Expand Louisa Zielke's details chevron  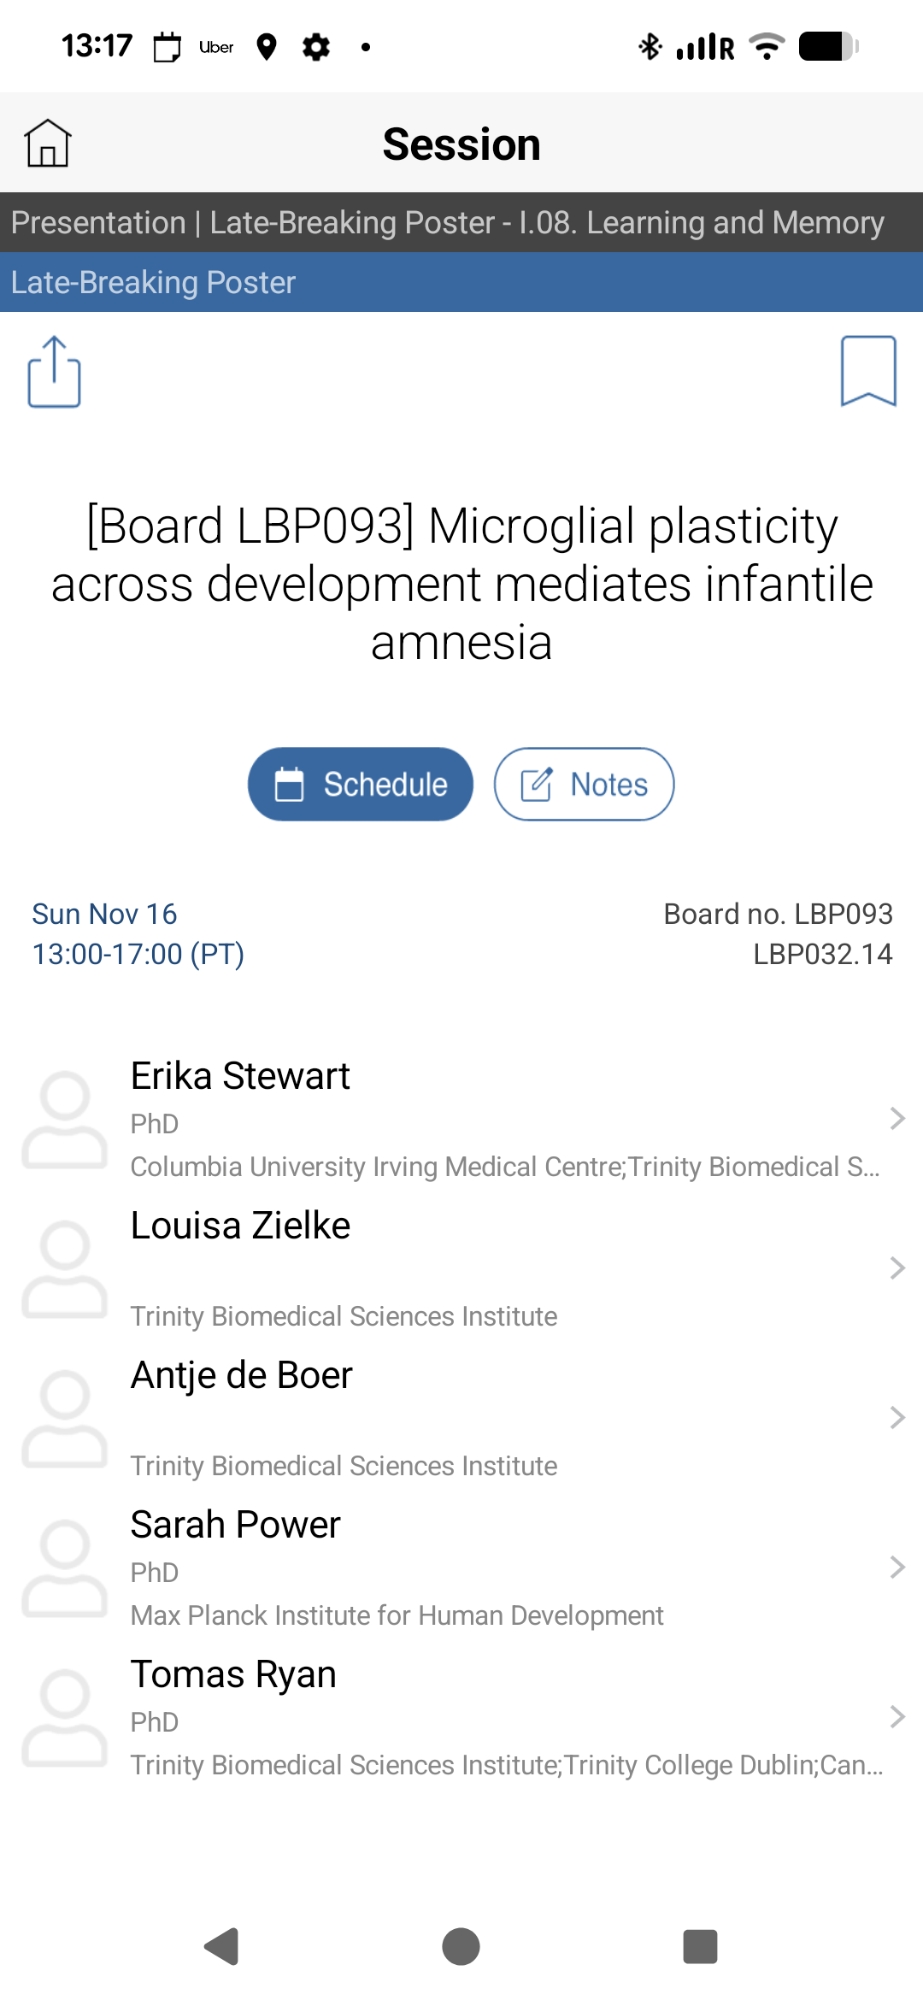coord(897,1268)
